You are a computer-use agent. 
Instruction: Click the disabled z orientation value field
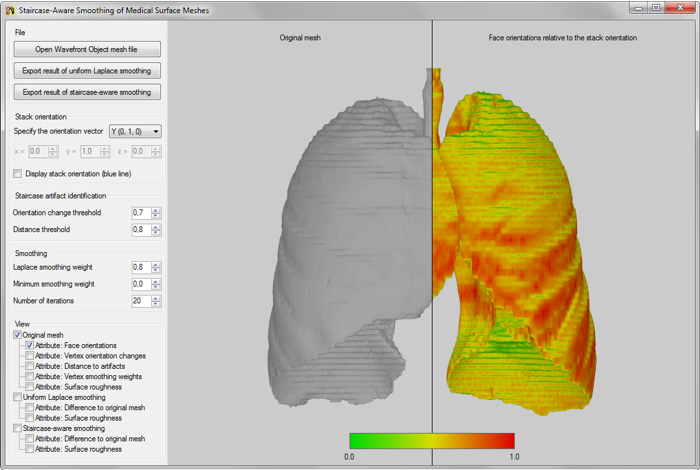142,152
